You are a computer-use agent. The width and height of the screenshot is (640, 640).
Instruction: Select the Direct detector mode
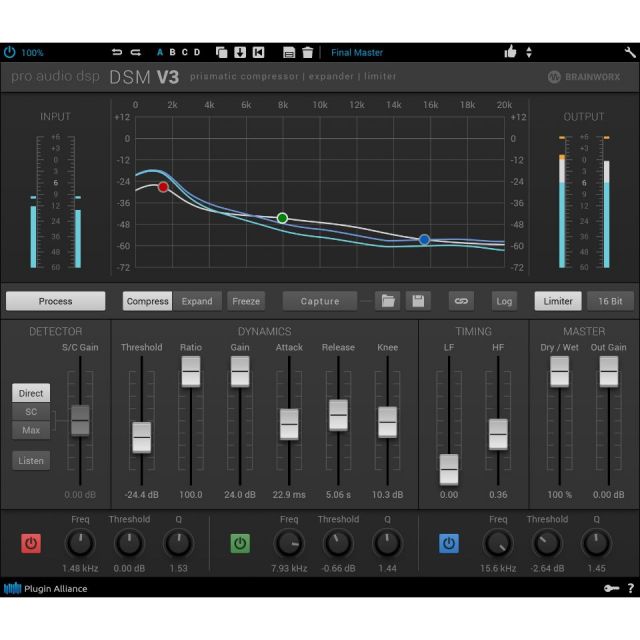click(31, 393)
